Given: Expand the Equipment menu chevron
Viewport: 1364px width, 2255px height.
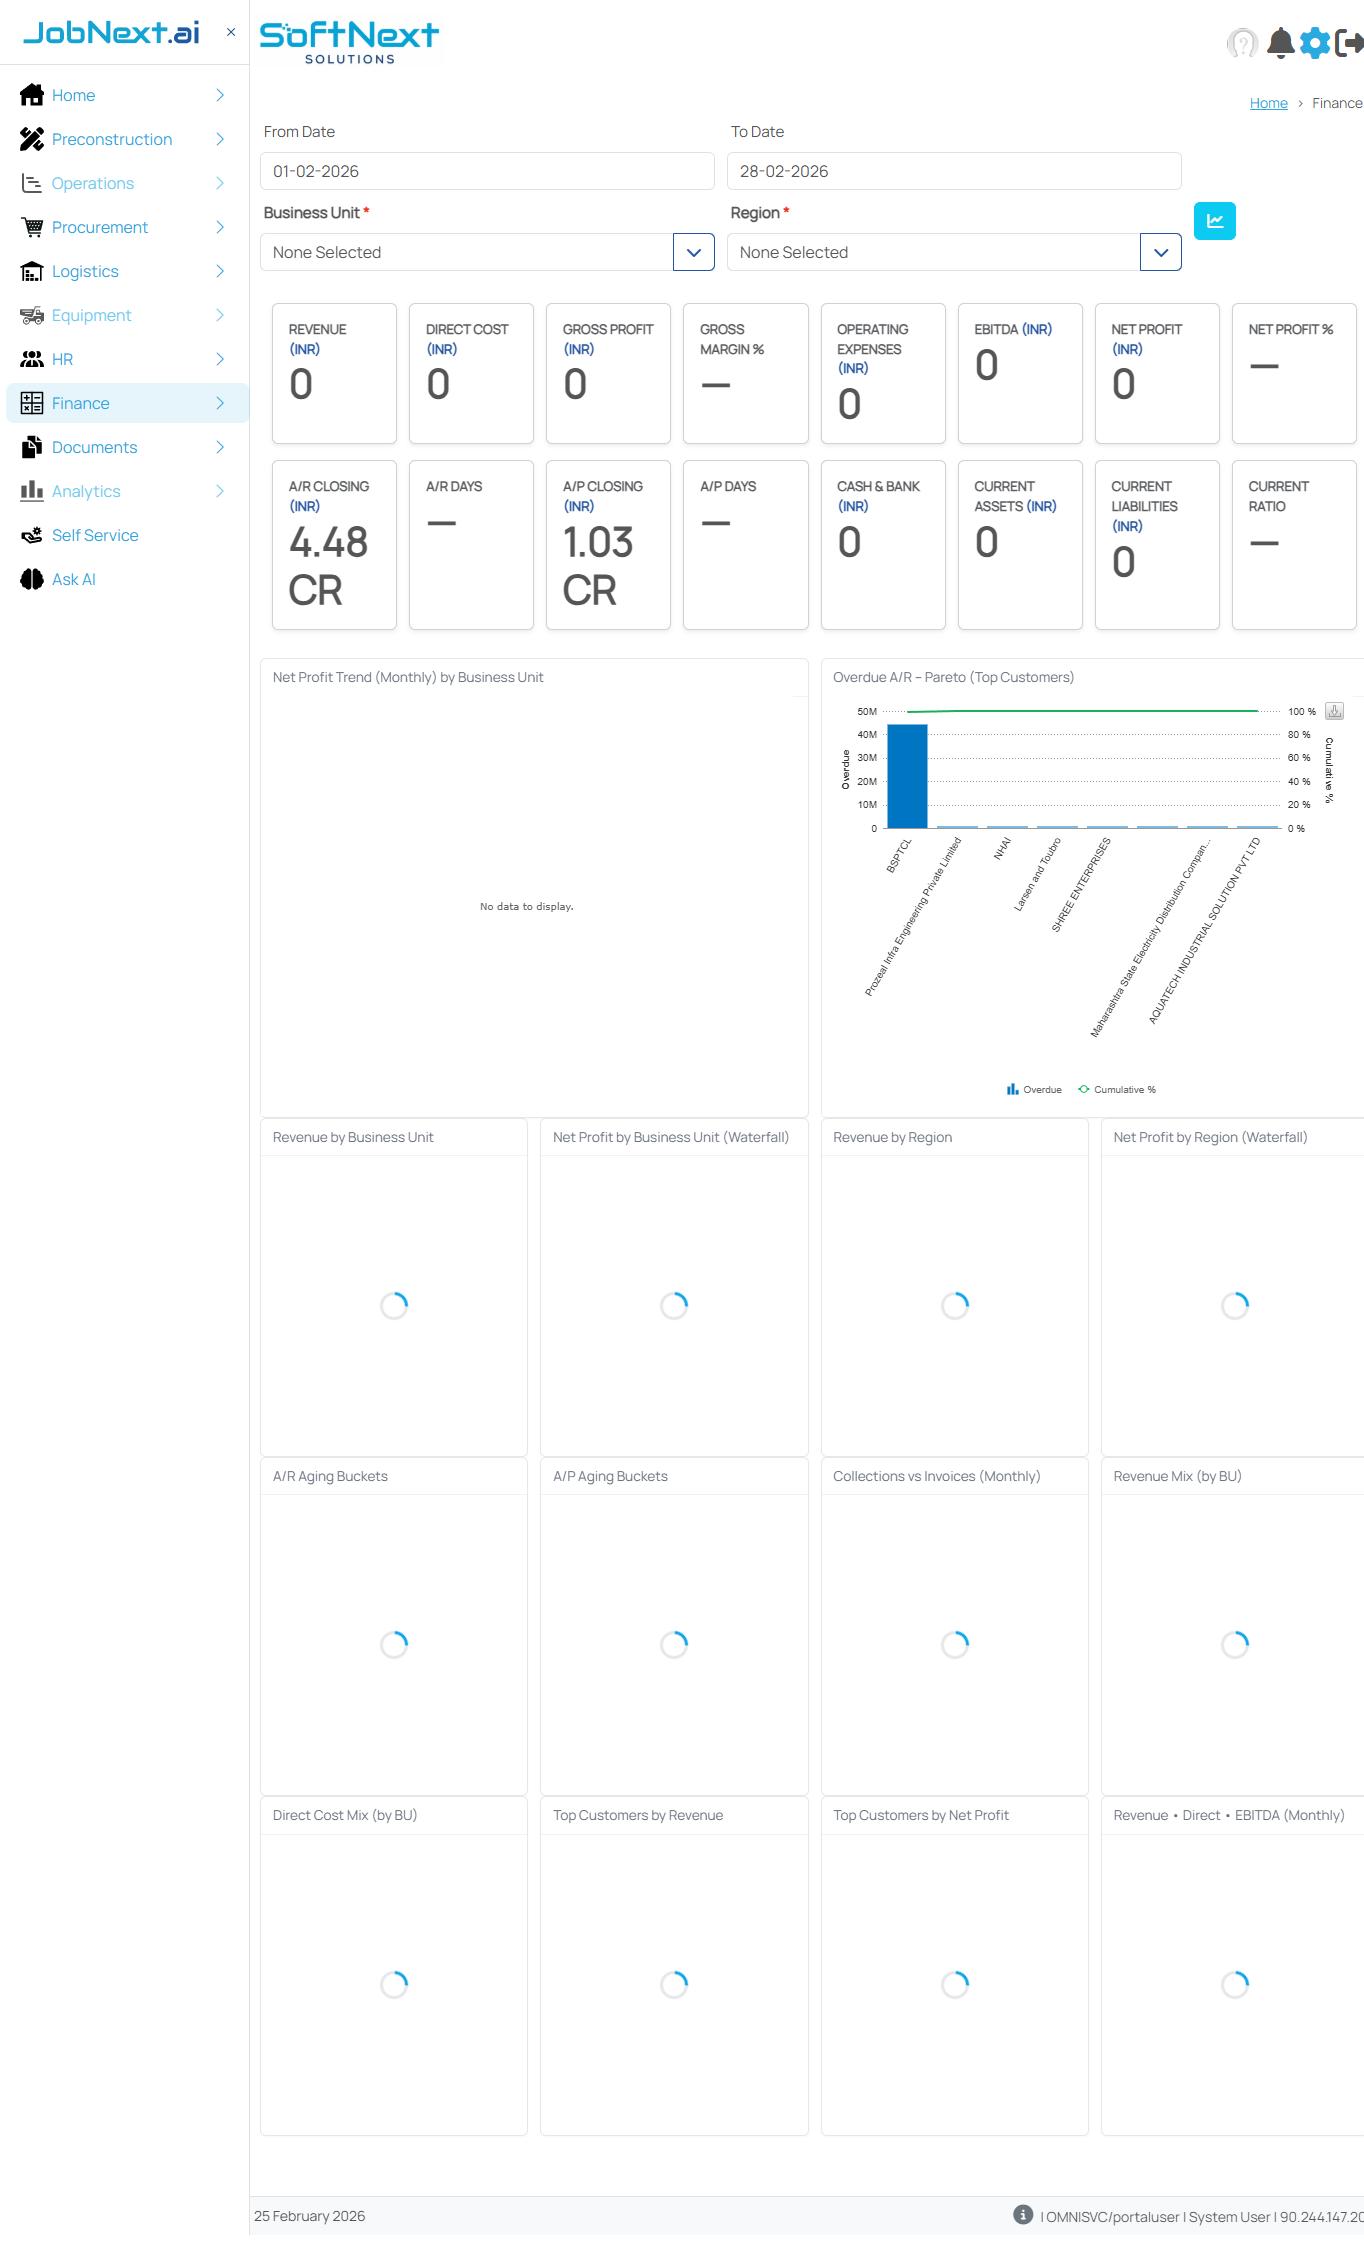Looking at the screenshot, I should tap(220, 315).
